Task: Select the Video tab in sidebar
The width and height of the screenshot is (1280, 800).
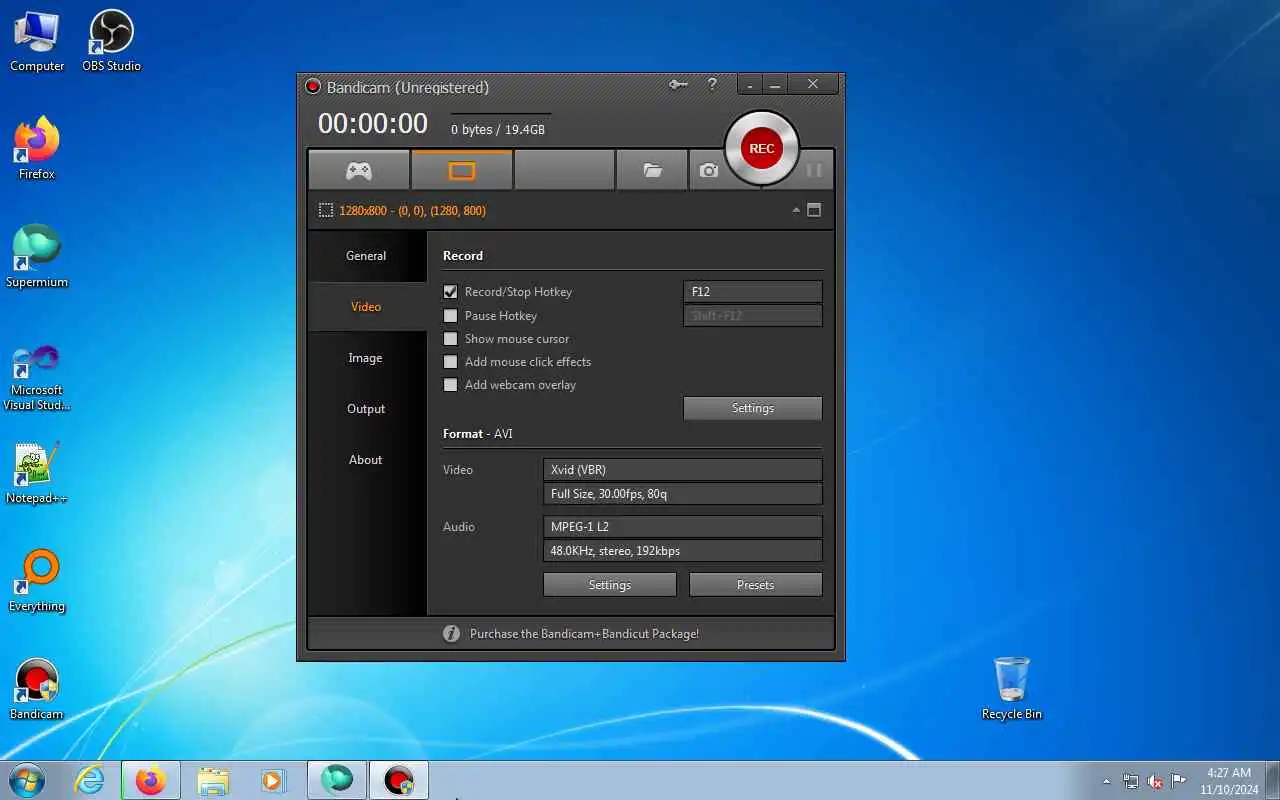Action: pos(366,307)
